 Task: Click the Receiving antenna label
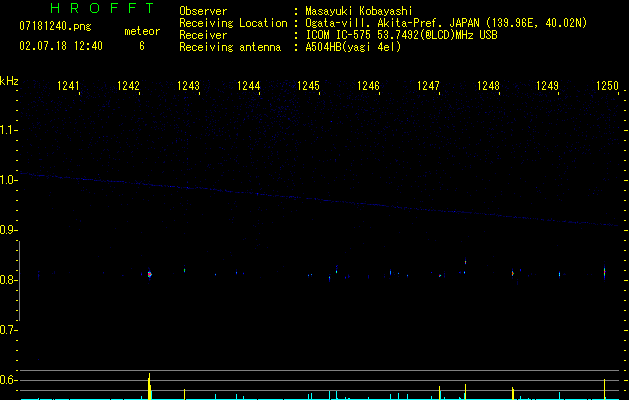click(x=230, y=47)
